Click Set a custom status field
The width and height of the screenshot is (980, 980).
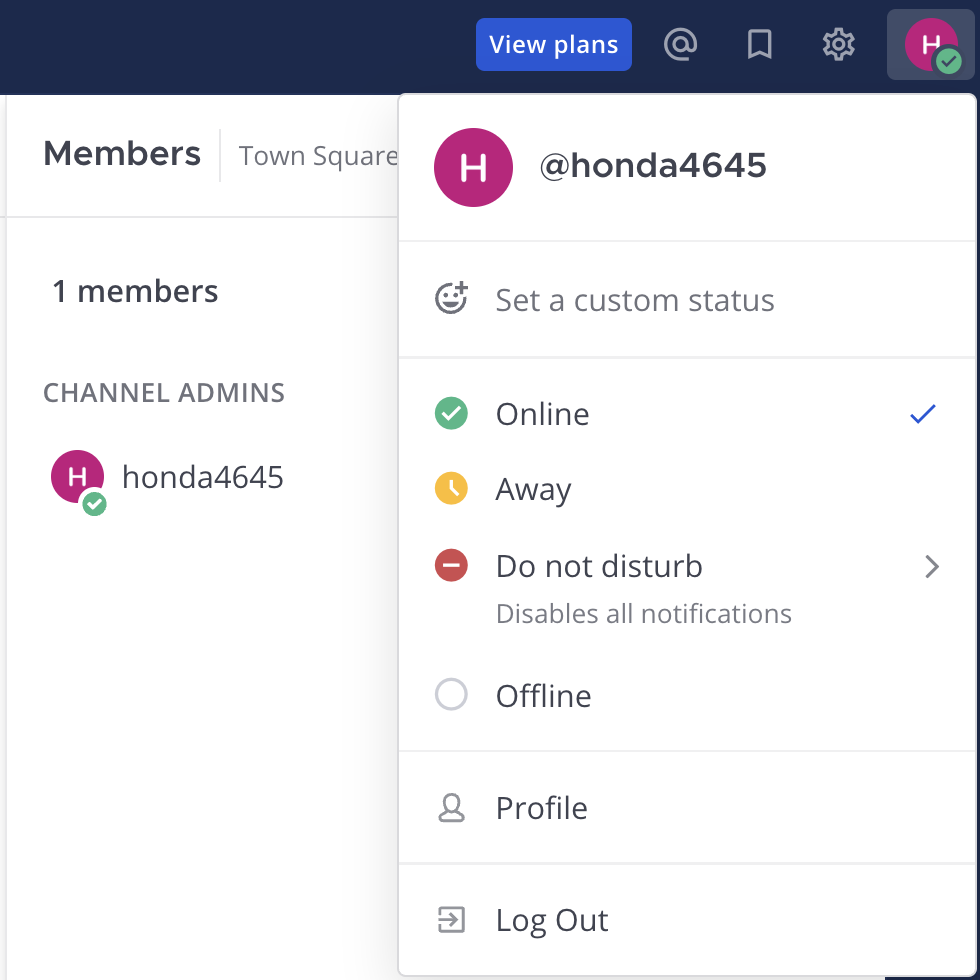[x=634, y=299]
